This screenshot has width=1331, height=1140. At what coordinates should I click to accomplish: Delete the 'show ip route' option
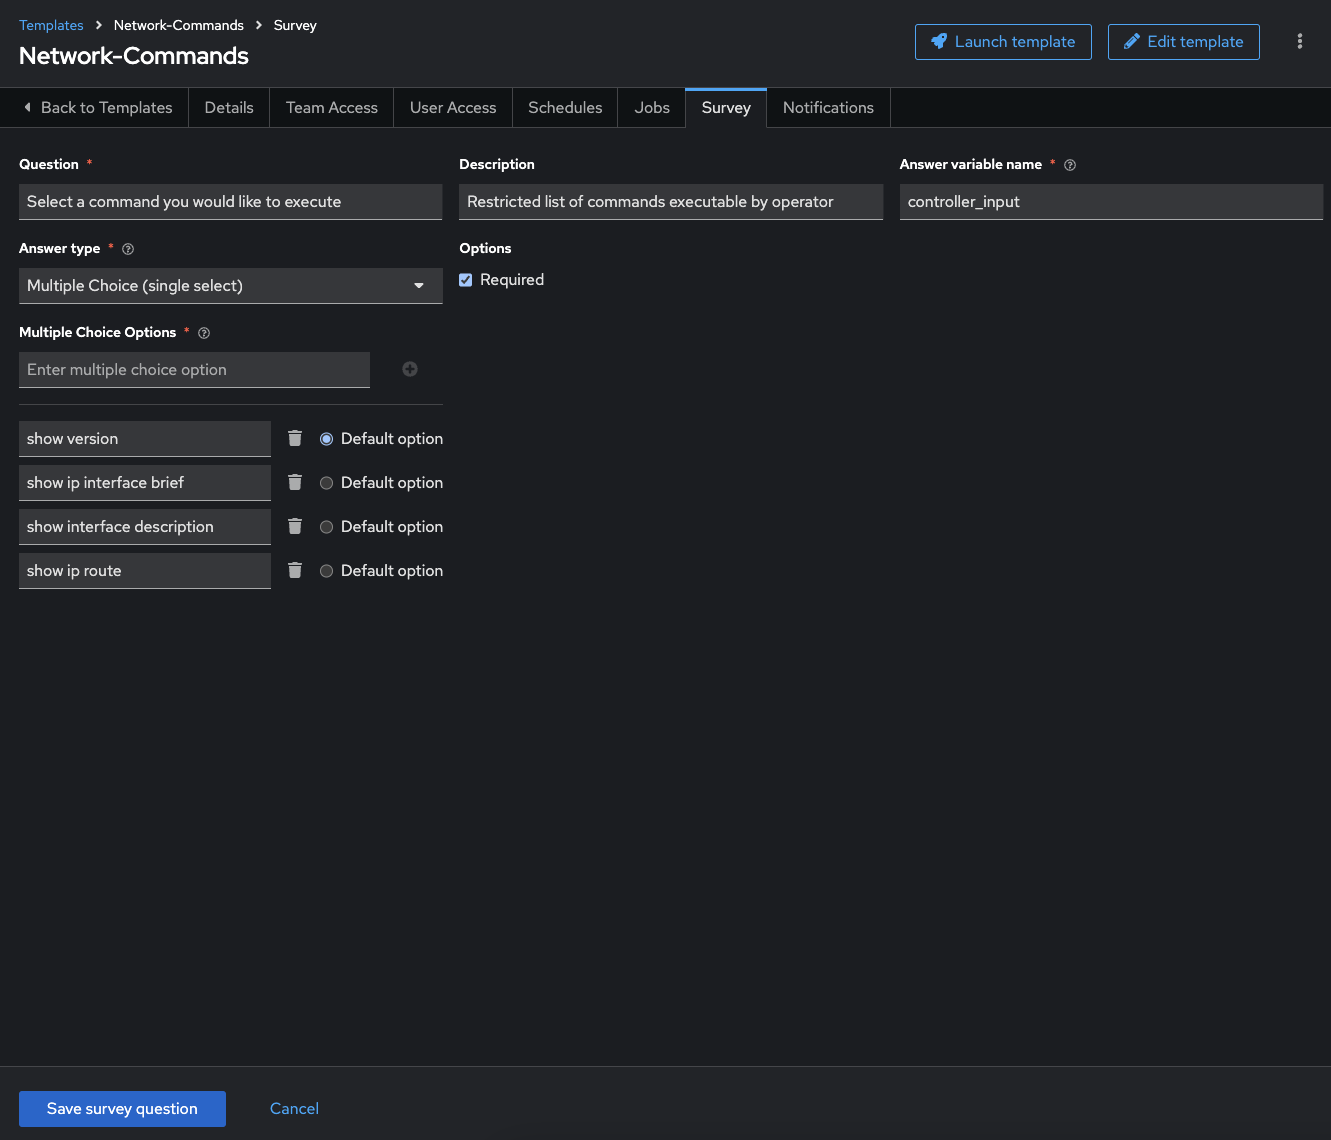click(295, 570)
